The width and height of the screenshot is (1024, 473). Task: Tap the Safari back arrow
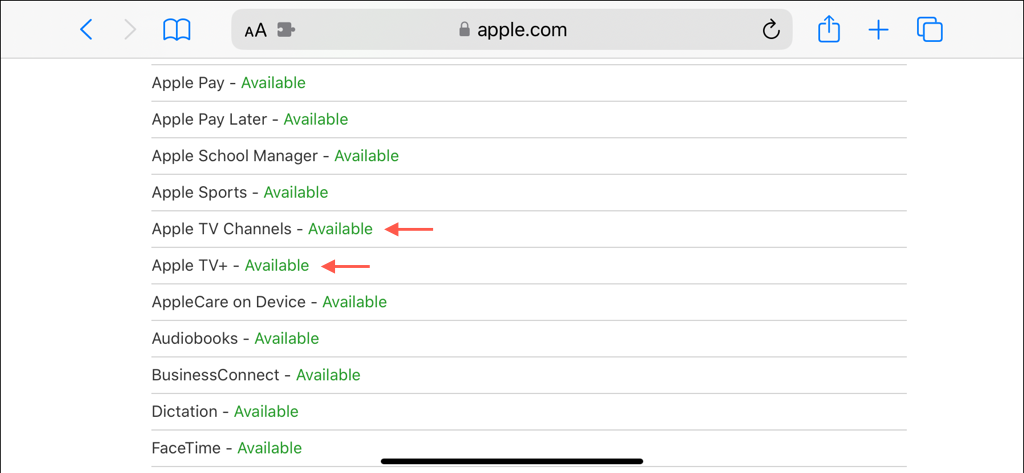(86, 30)
